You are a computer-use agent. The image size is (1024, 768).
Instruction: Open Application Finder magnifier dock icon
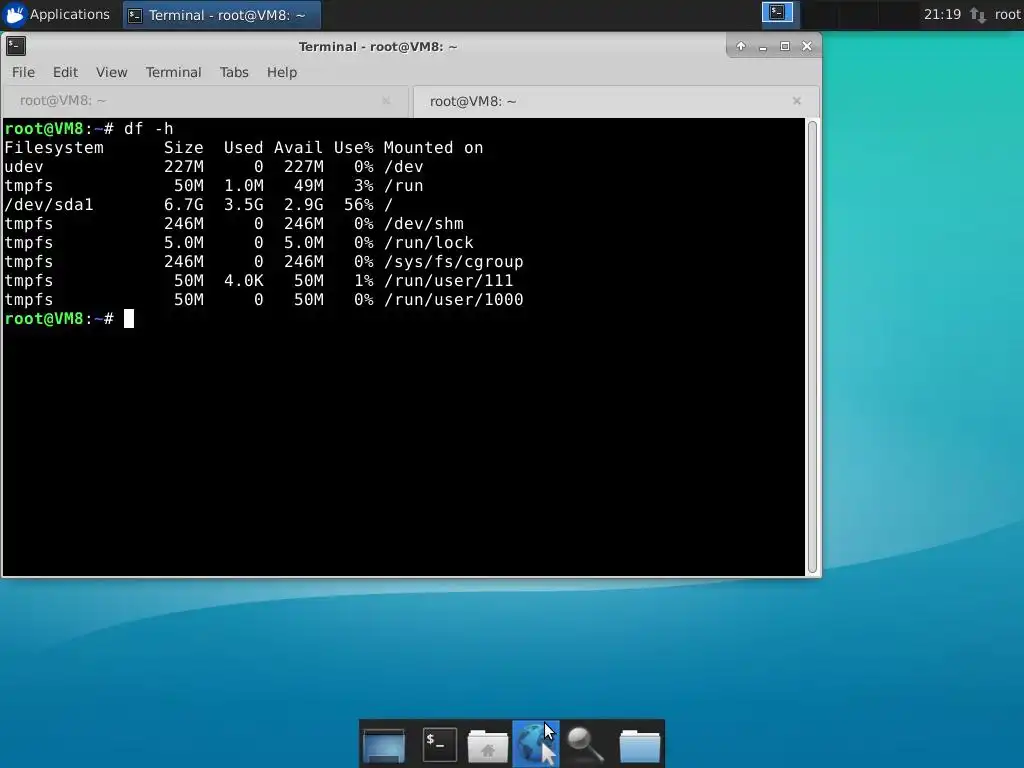point(585,744)
